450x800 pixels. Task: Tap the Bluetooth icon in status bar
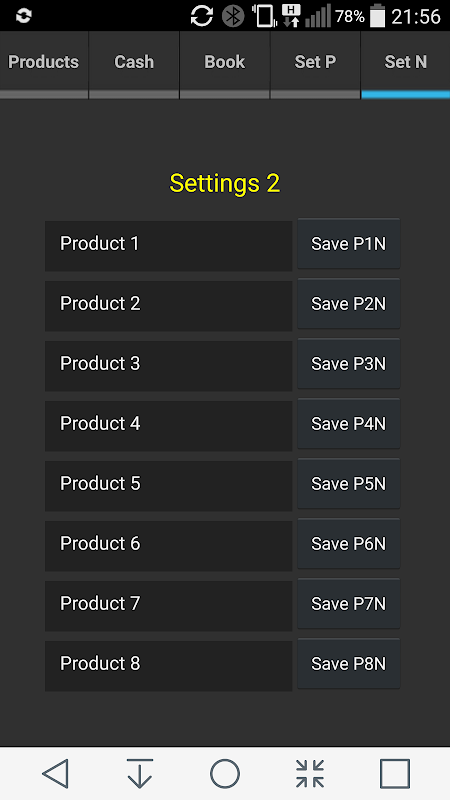pyautogui.click(x=233, y=16)
